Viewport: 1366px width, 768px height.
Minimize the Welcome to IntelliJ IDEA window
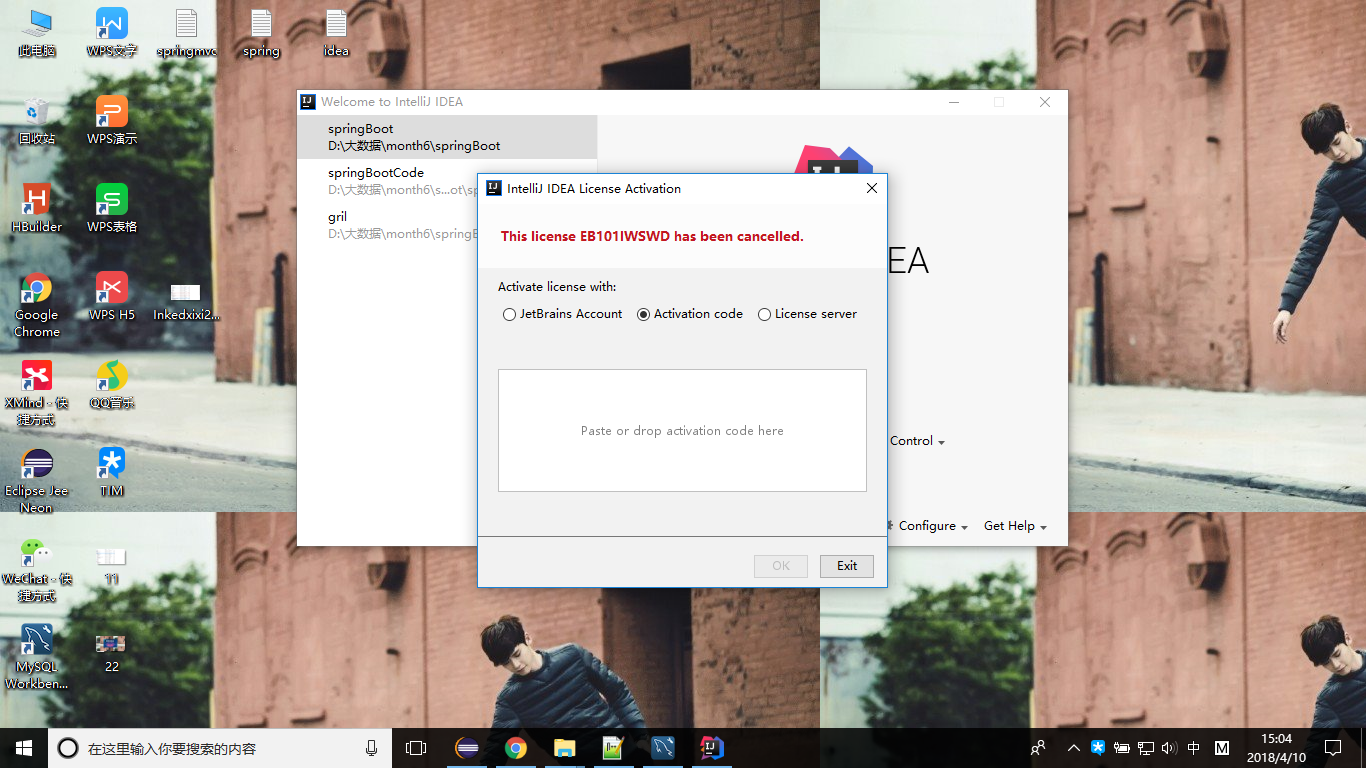click(x=954, y=102)
